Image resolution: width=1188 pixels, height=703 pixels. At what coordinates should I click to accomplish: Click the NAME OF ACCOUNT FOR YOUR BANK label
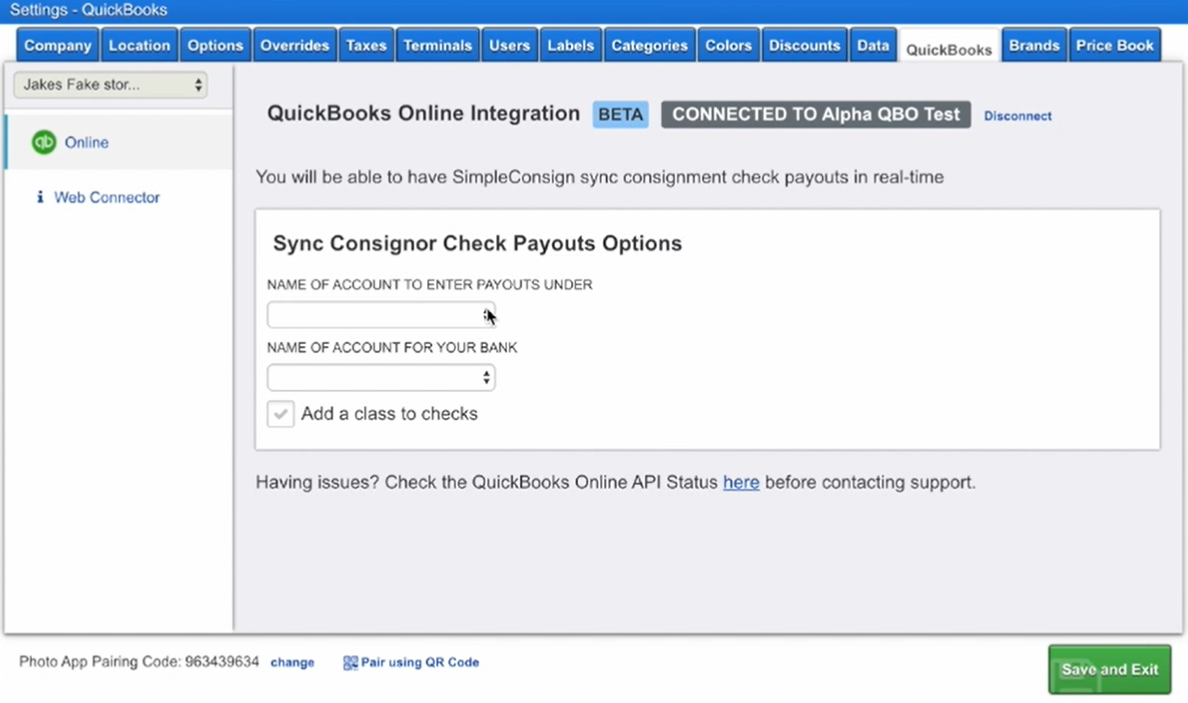coord(392,348)
